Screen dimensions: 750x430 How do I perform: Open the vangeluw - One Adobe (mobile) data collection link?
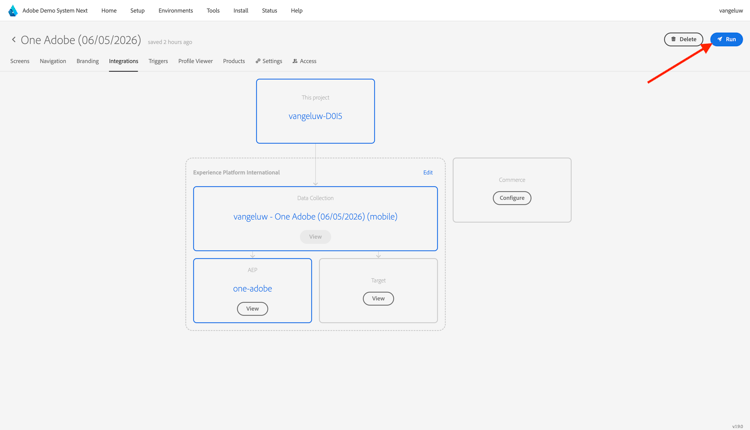pyautogui.click(x=315, y=217)
